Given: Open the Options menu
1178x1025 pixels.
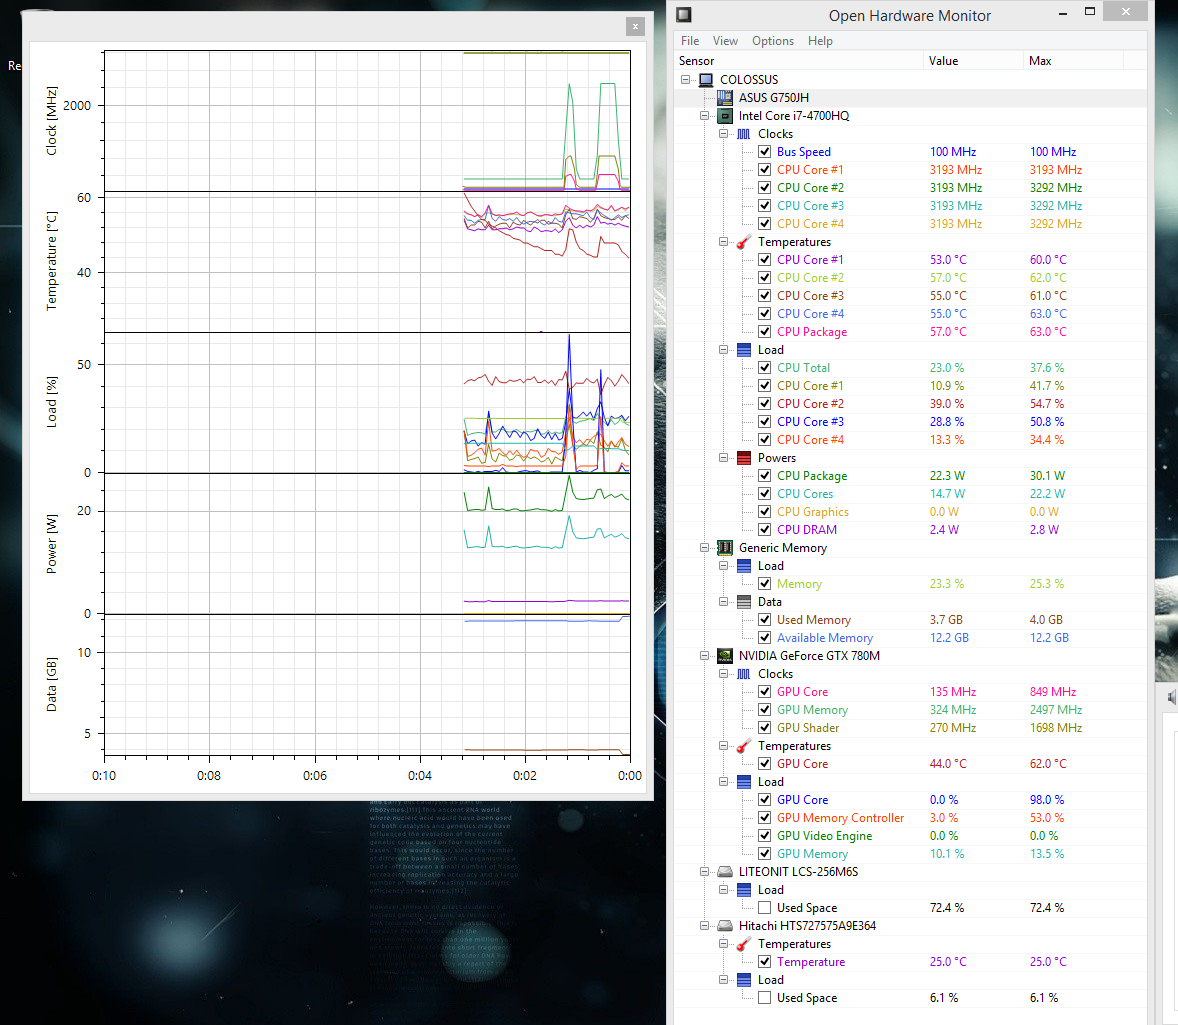Looking at the screenshot, I should [x=772, y=41].
